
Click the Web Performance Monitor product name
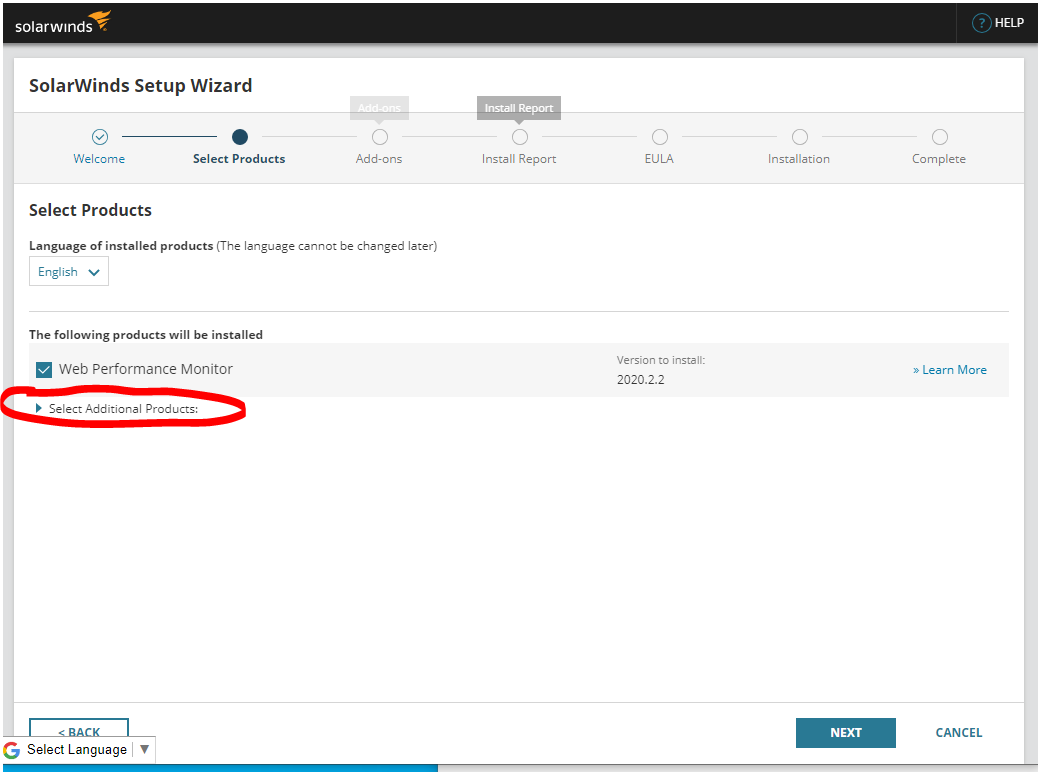pyautogui.click(x=146, y=369)
